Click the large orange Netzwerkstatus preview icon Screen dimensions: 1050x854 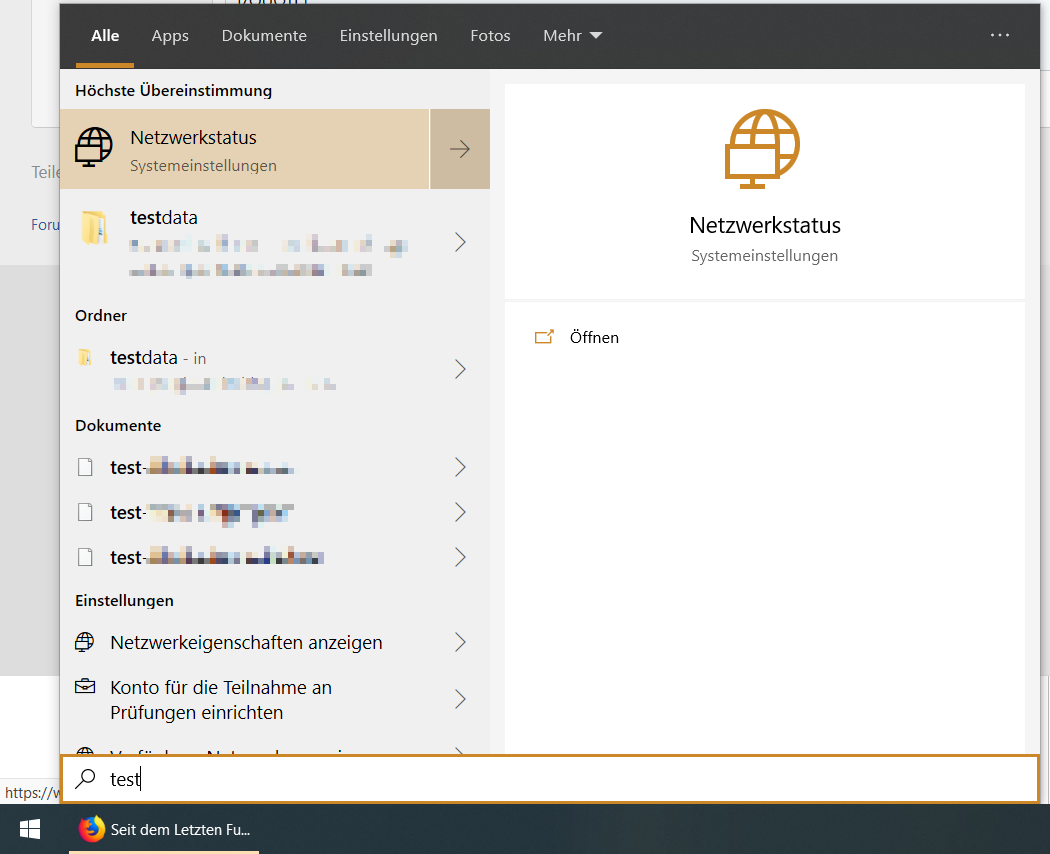(762, 149)
